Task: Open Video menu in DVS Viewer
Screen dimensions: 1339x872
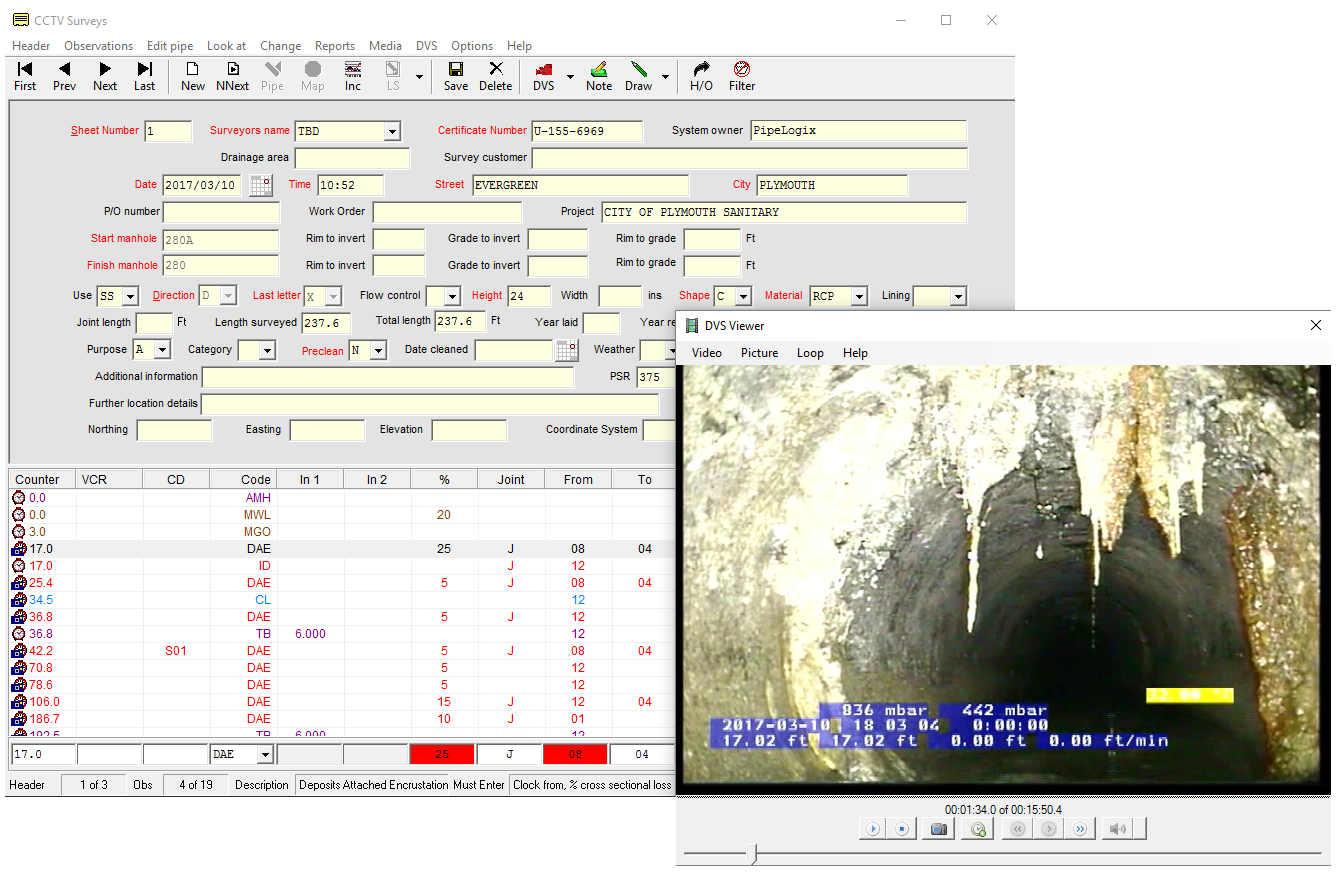Action: [707, 353]
